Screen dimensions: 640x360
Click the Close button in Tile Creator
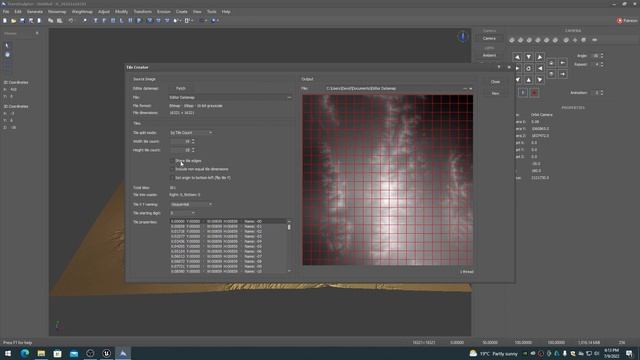[495, 82]
